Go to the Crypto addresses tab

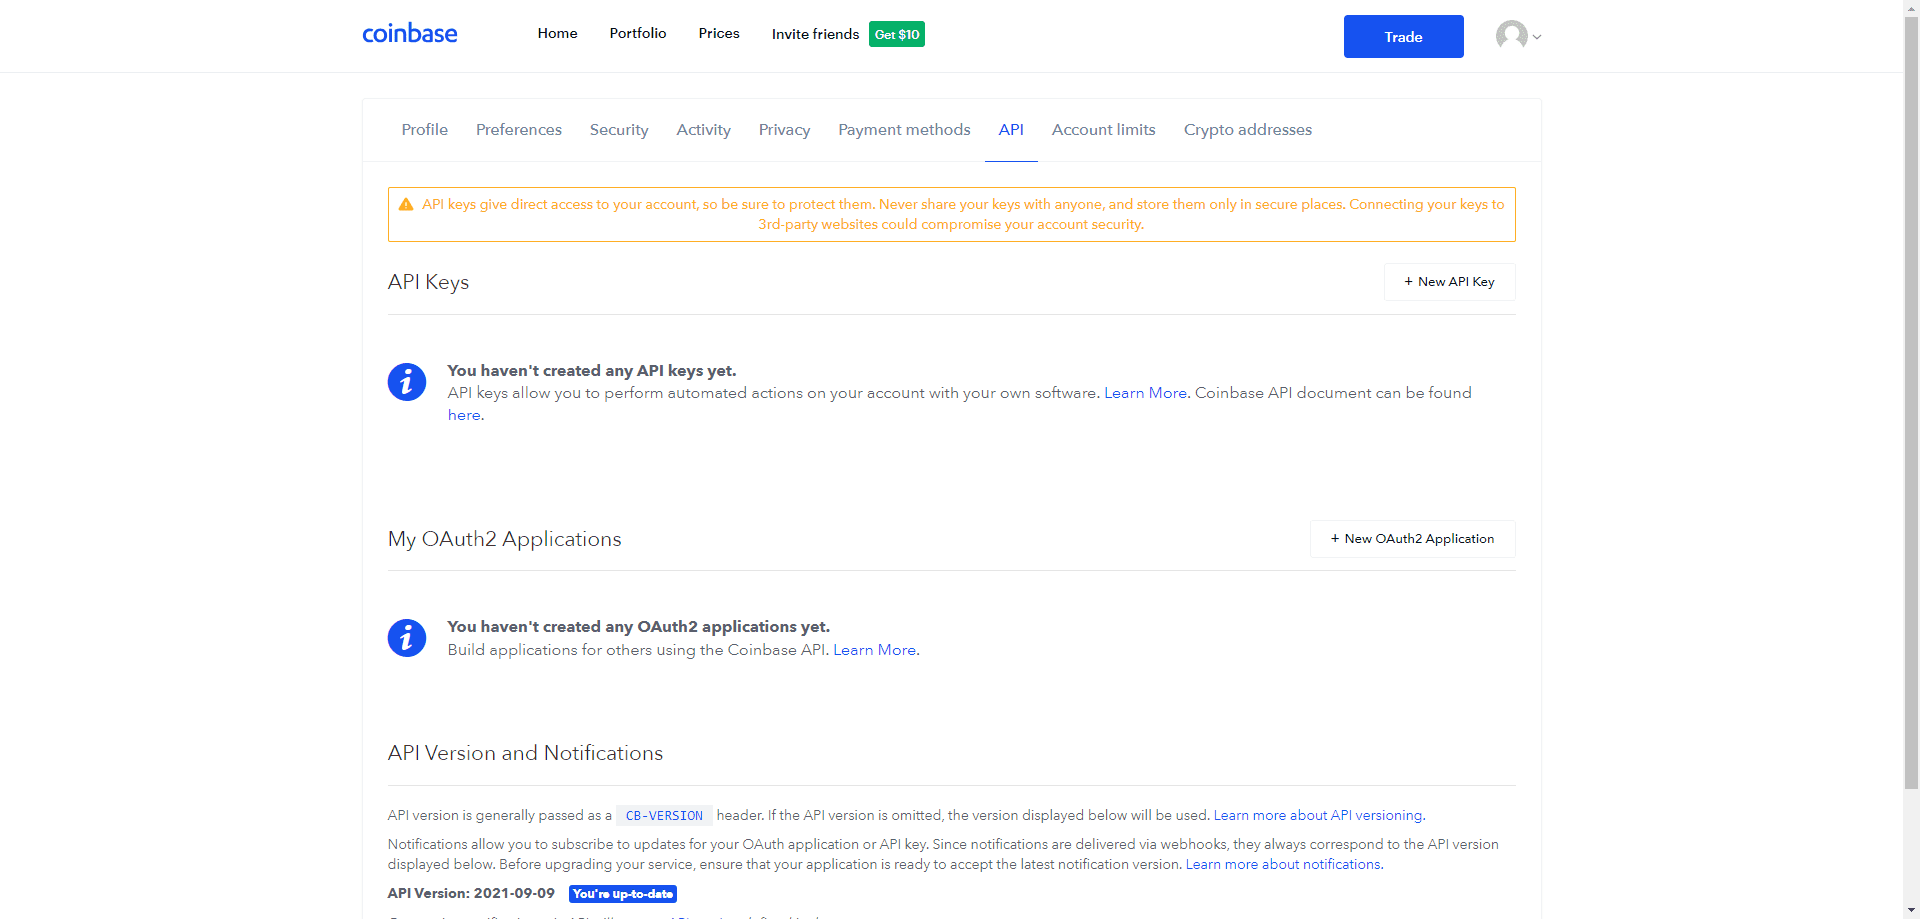click(1247, 130)
